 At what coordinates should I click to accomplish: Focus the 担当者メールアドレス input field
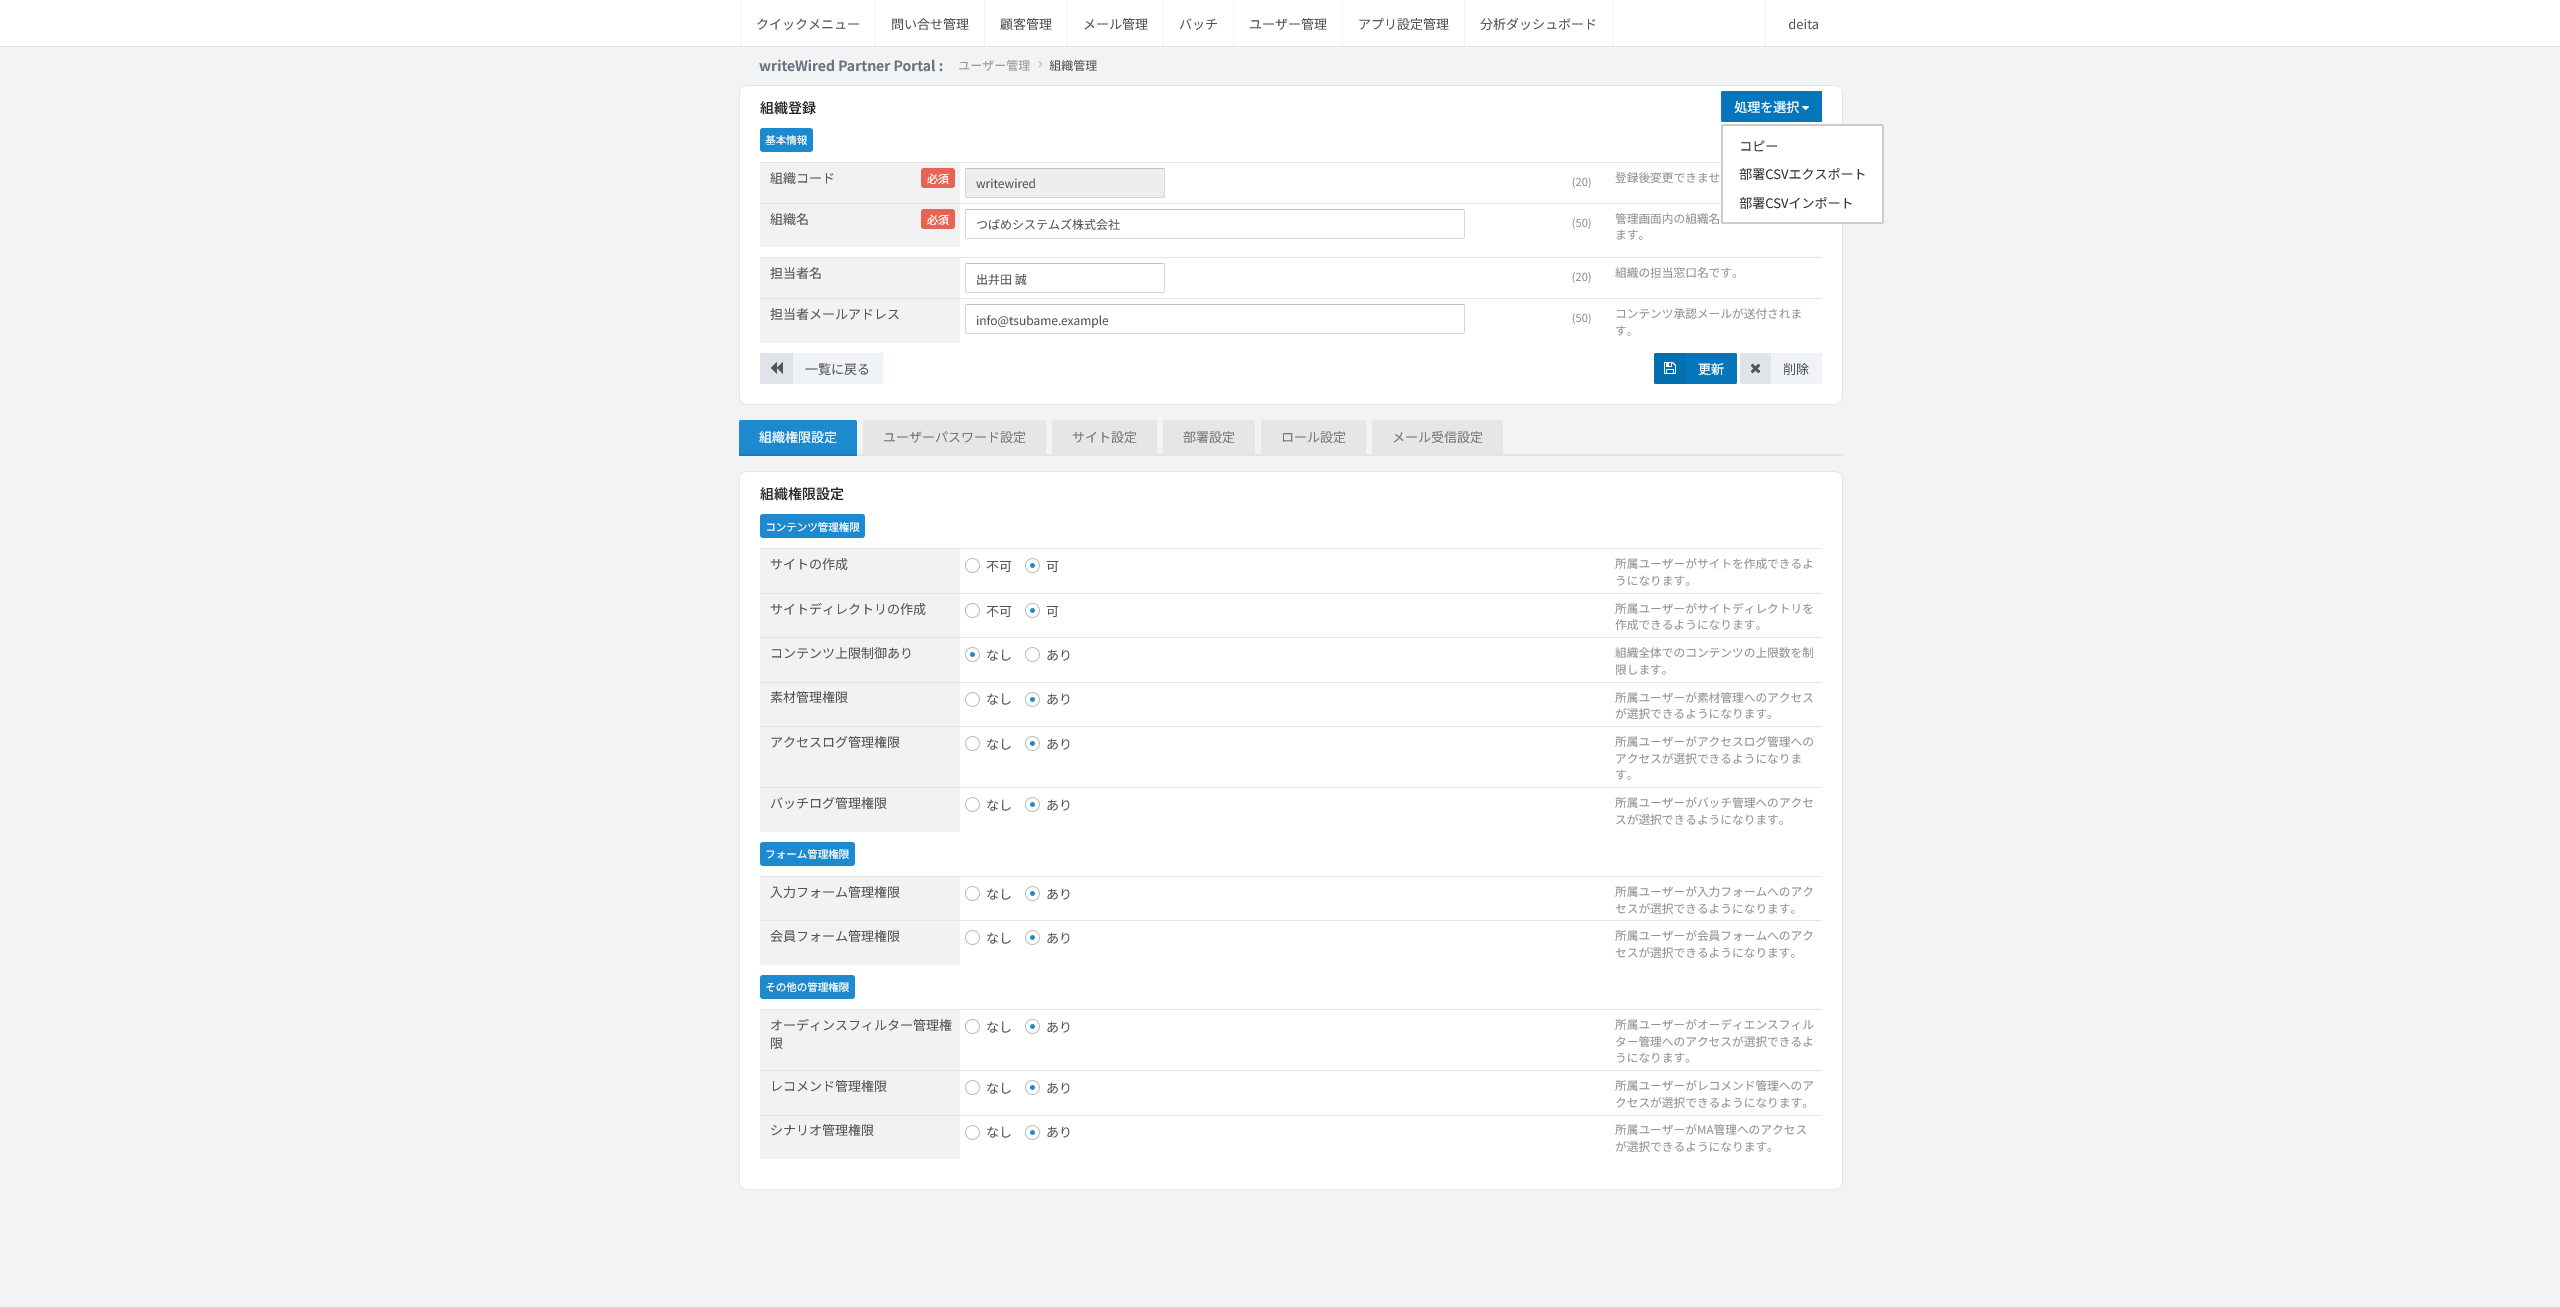(x=1214, y=320)
